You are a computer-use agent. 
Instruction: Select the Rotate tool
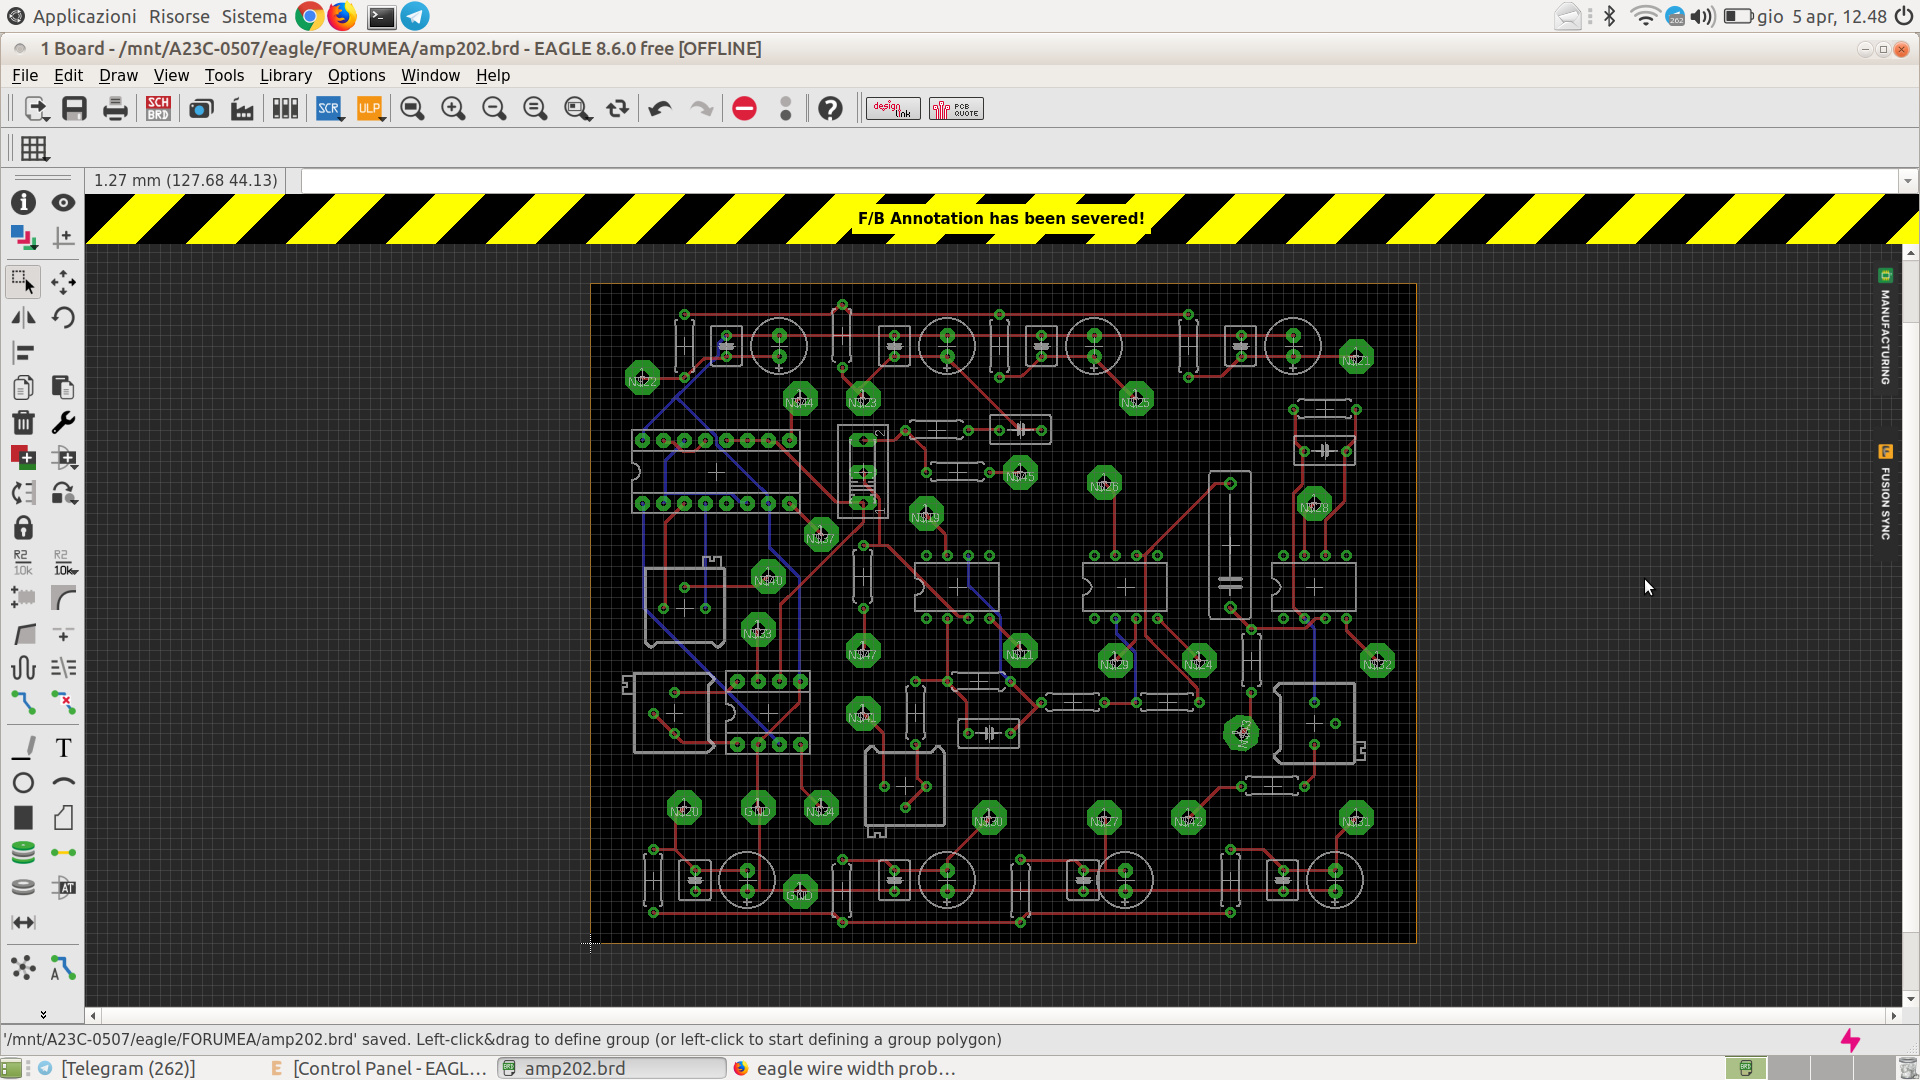tap(63, 318)
